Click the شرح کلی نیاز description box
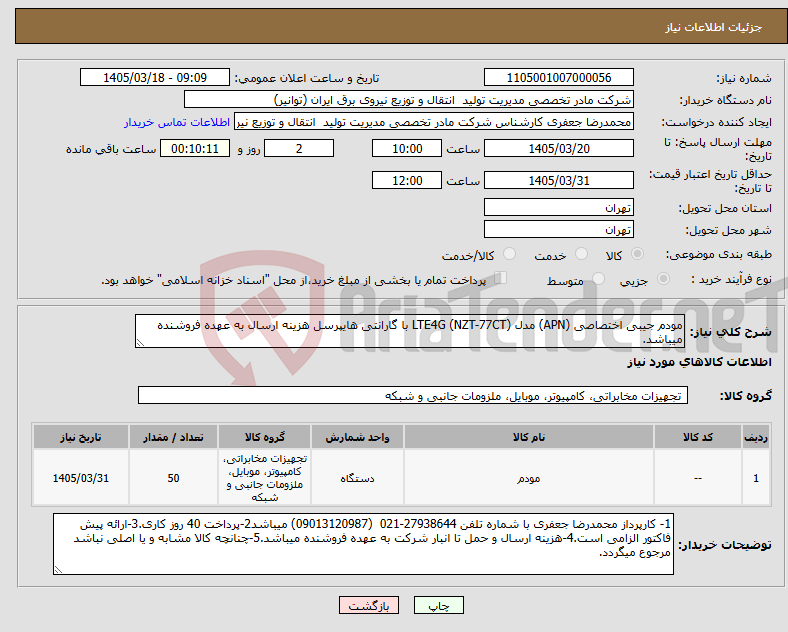Screen dimensions: 788x632 coord(410,332)
